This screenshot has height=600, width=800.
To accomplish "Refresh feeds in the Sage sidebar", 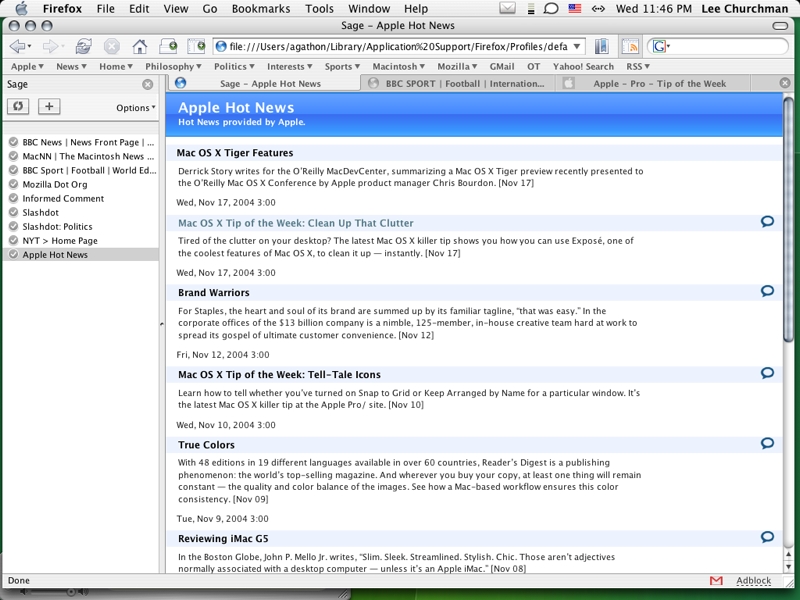I will click(18, 107).
